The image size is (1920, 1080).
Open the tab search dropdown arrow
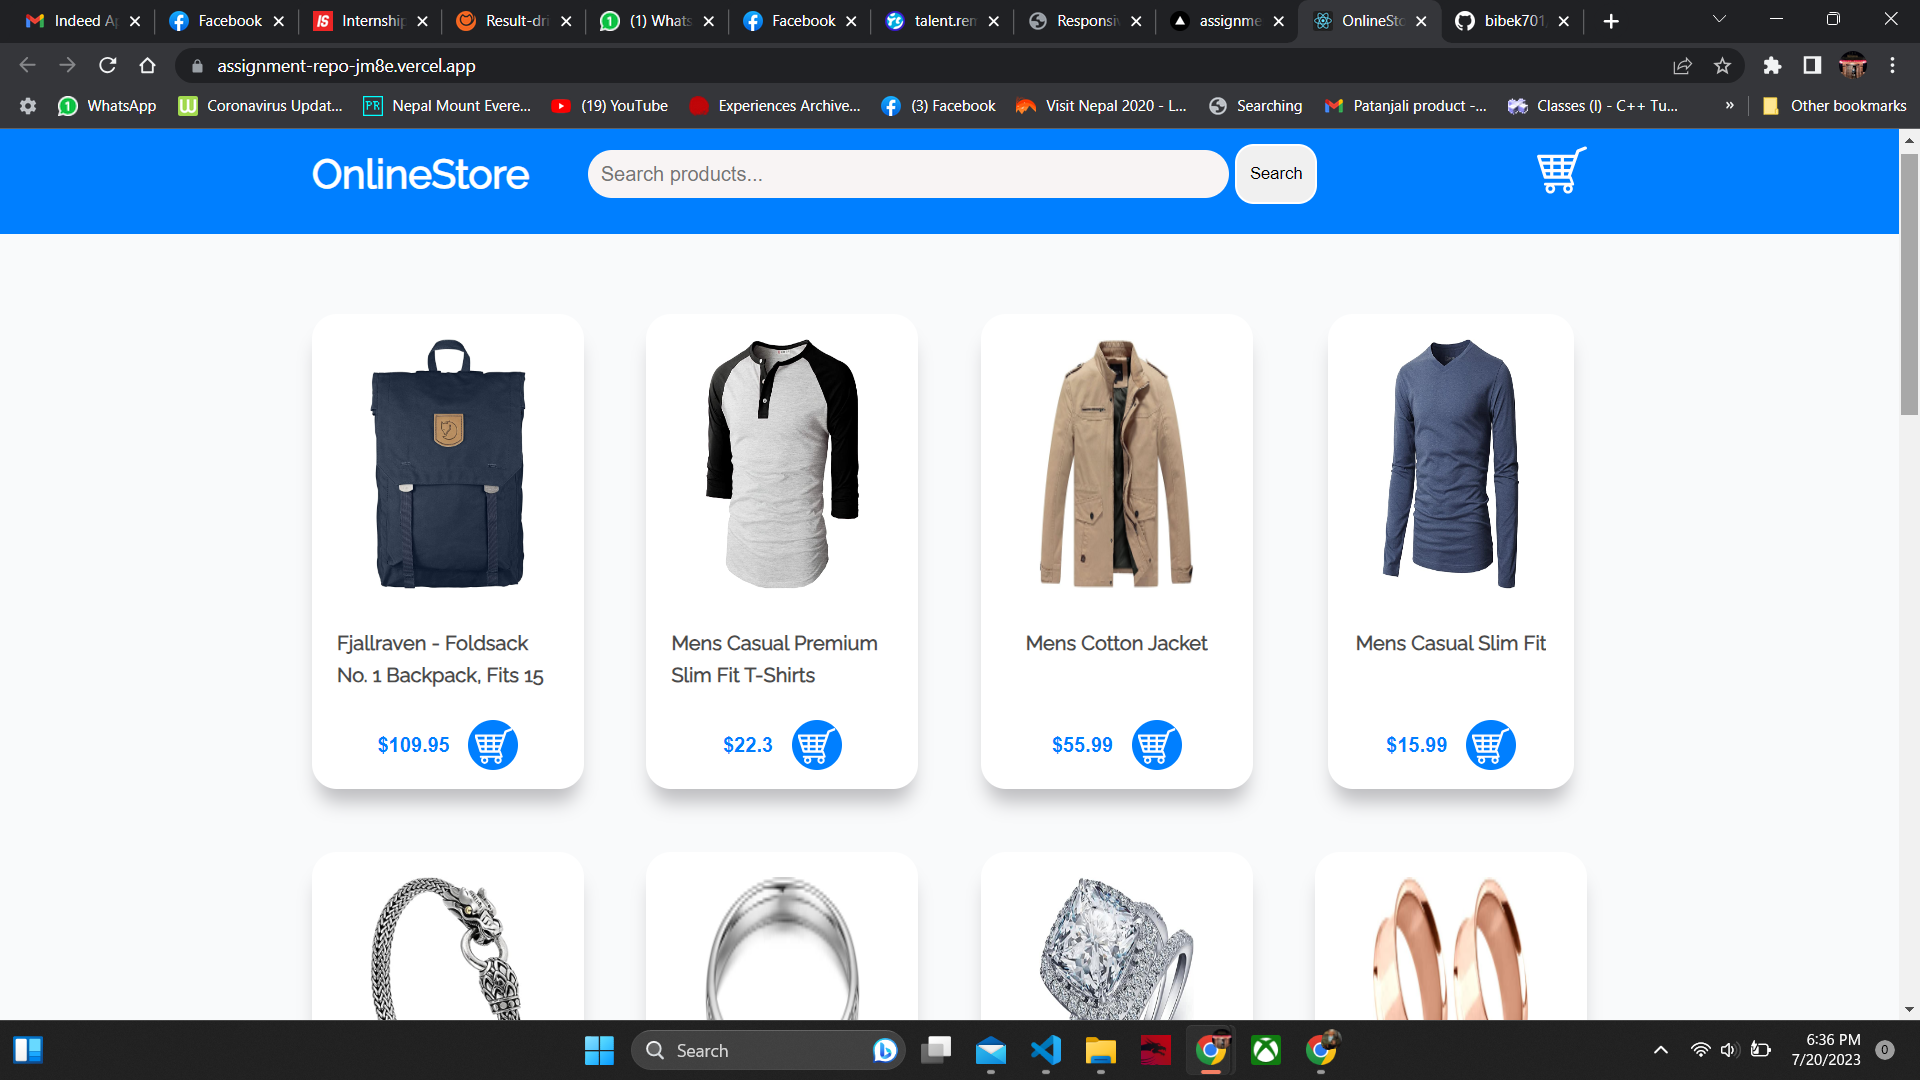[x=1719, y=19]
